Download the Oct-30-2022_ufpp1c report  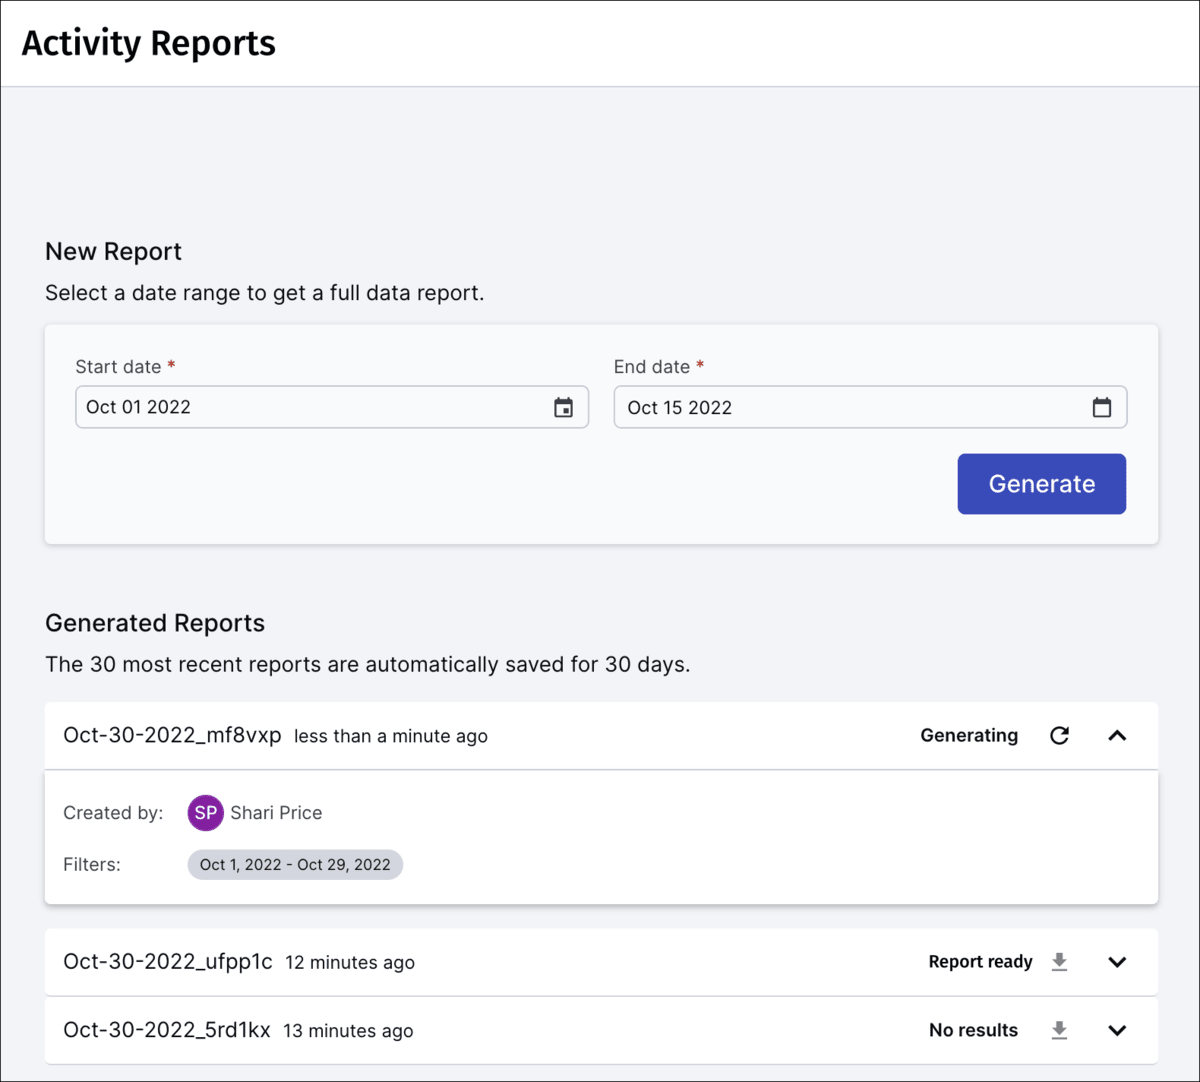point(1060,962)
